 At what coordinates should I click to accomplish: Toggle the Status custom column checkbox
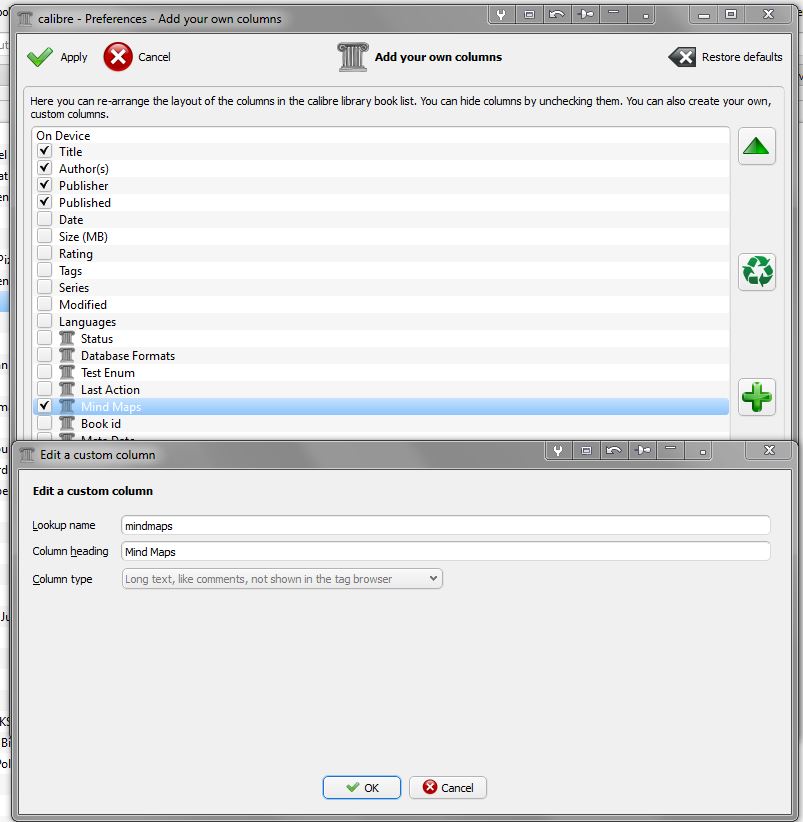tap(45, 338)
